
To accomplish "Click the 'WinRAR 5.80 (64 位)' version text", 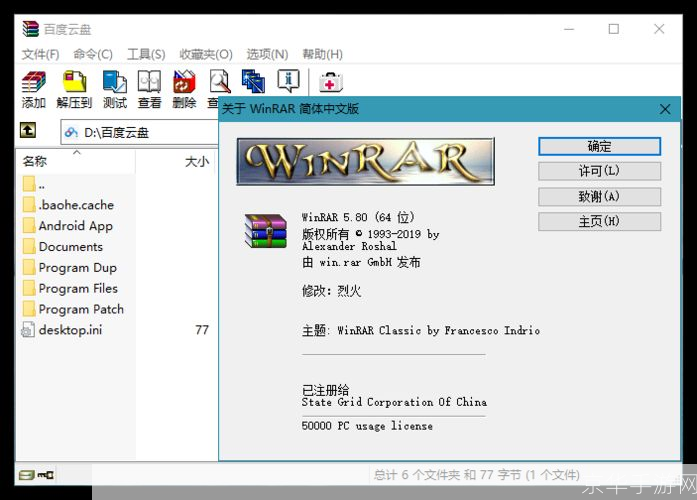I will [358, 217].
